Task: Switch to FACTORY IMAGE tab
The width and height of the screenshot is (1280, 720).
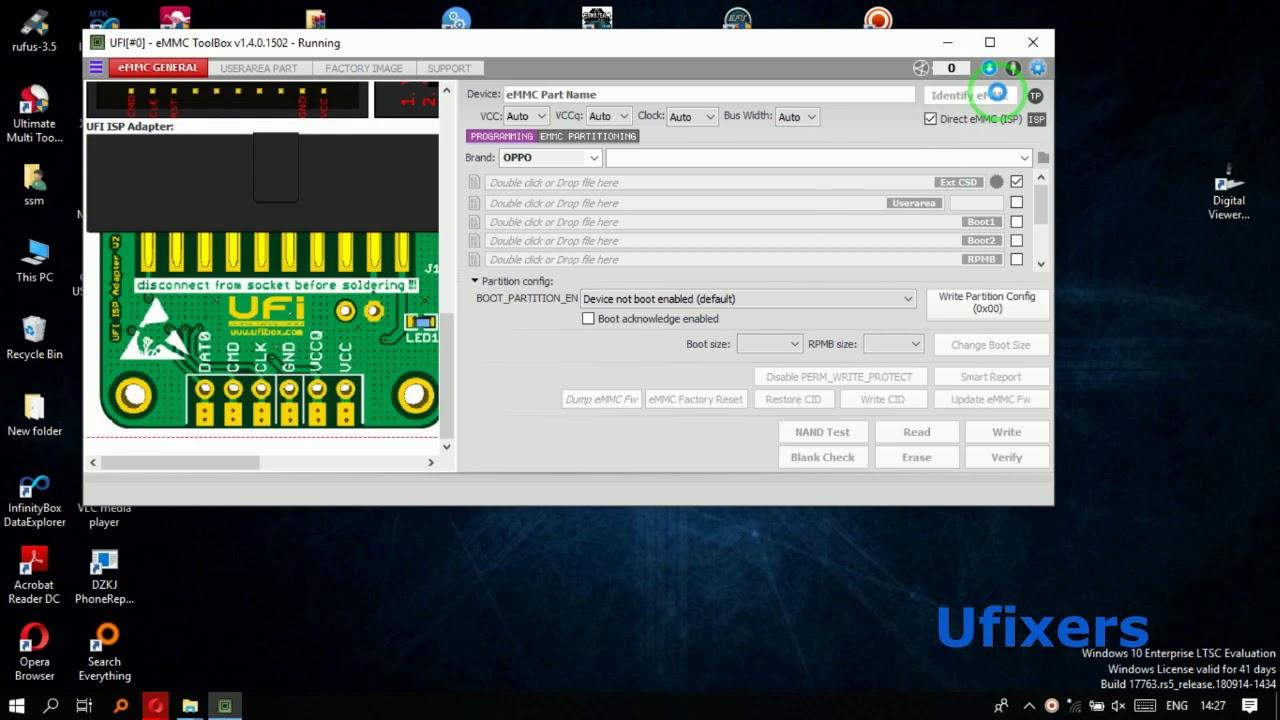Action: (x=364, y=68)
